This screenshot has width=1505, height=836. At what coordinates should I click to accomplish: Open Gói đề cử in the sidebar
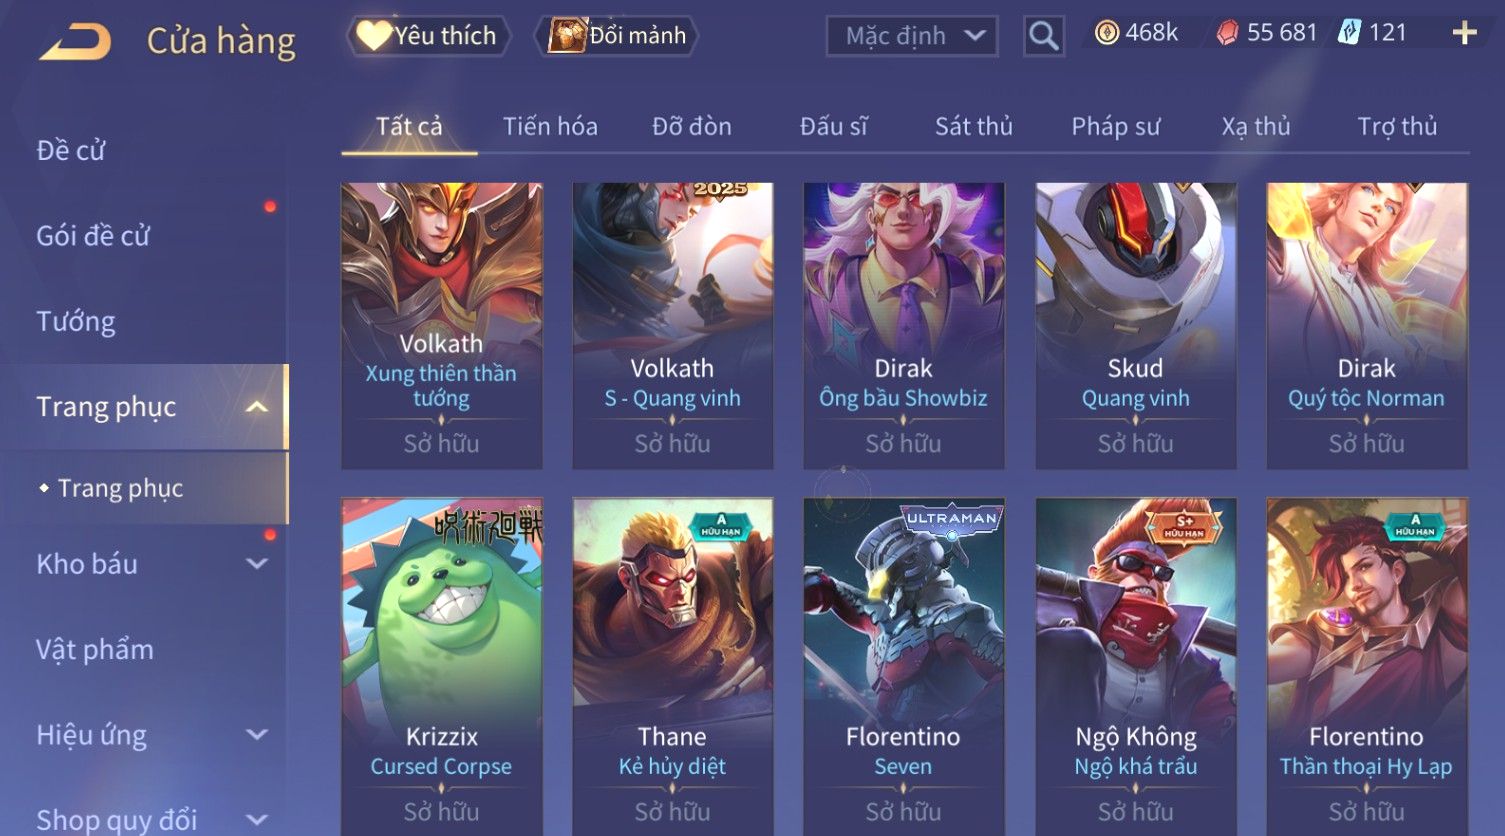click(93, 236)
